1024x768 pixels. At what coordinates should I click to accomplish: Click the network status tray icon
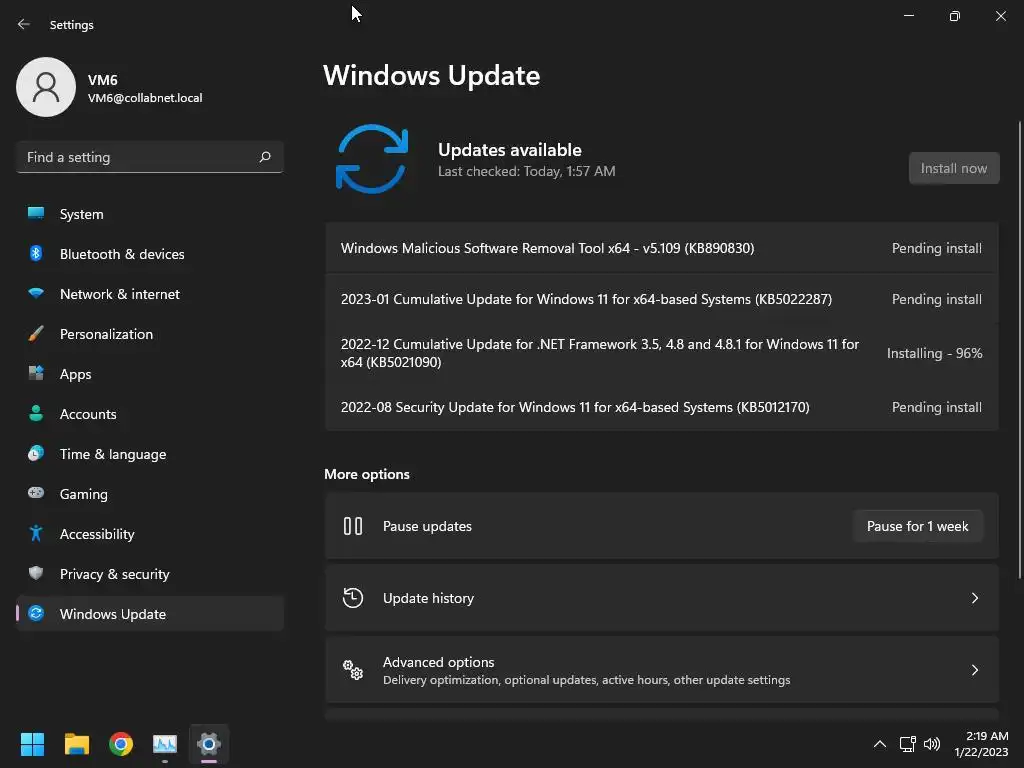pyautogui.click(x=907, y=744)
